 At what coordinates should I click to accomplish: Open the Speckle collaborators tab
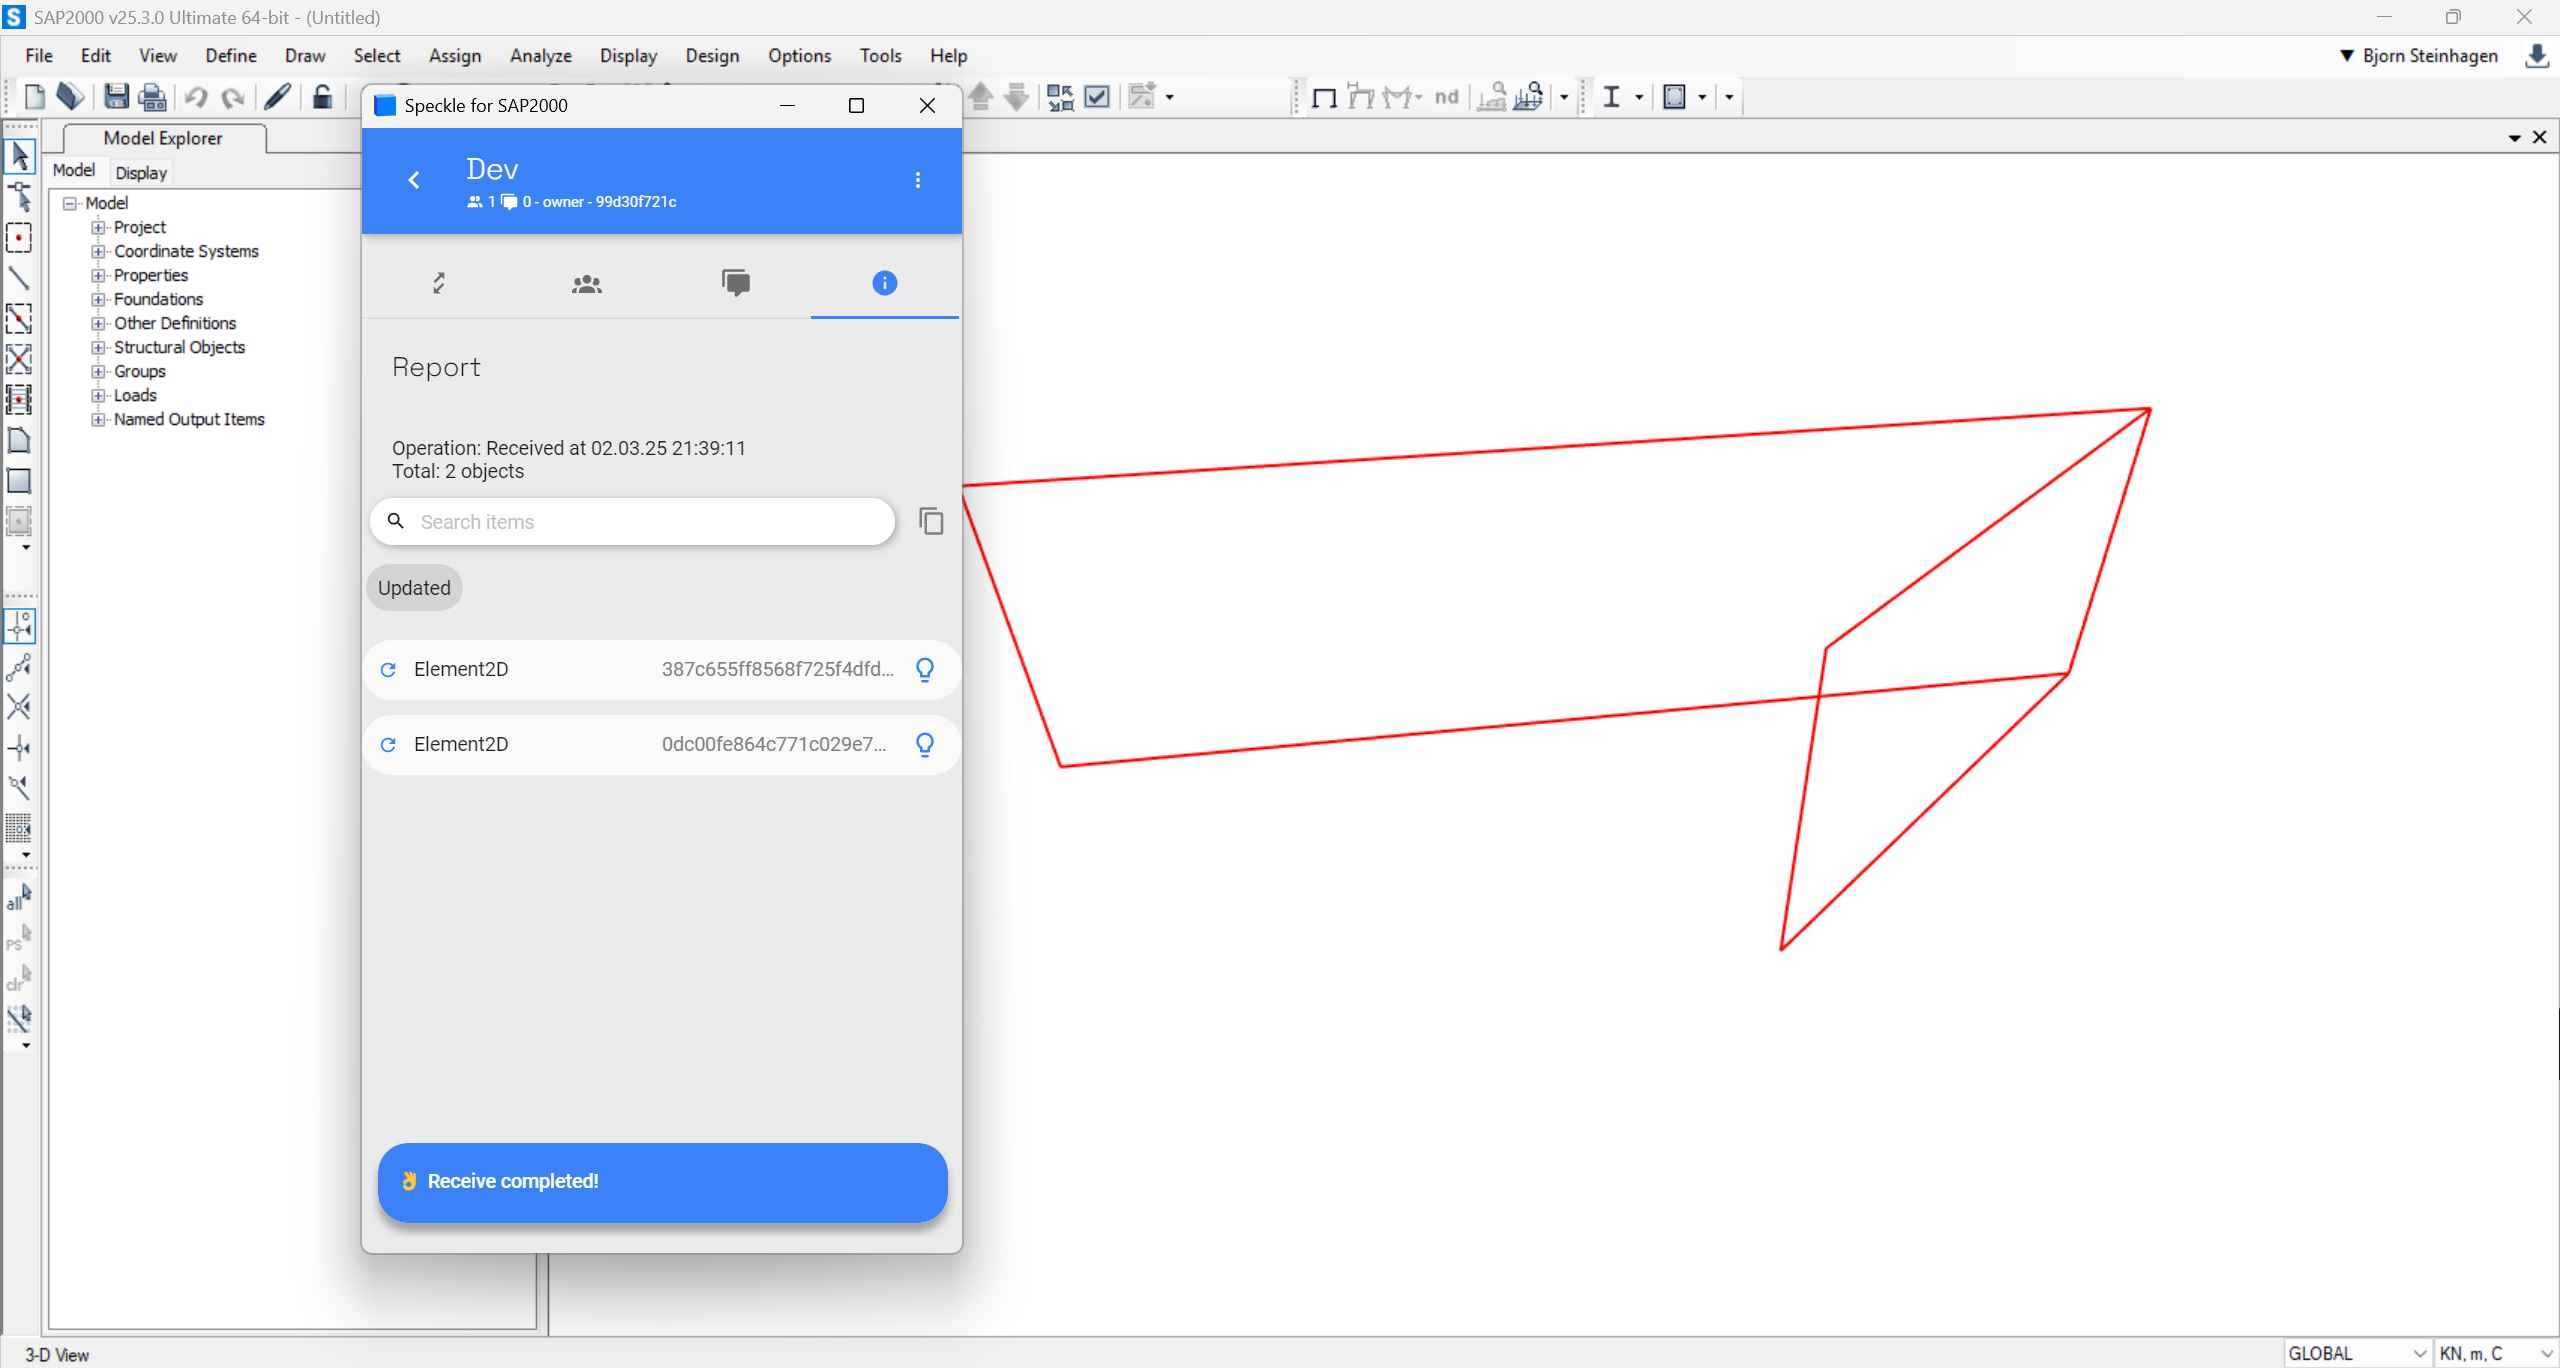coord(587,284)
